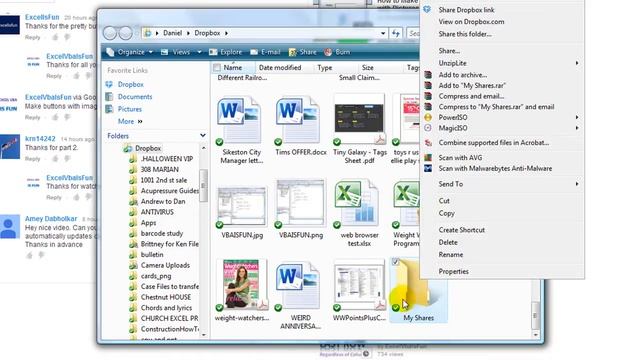Open web browser test.xlsx Excel file
This screenshot has height=360, width=640.
pyautogui.click(x=356, y=204)
